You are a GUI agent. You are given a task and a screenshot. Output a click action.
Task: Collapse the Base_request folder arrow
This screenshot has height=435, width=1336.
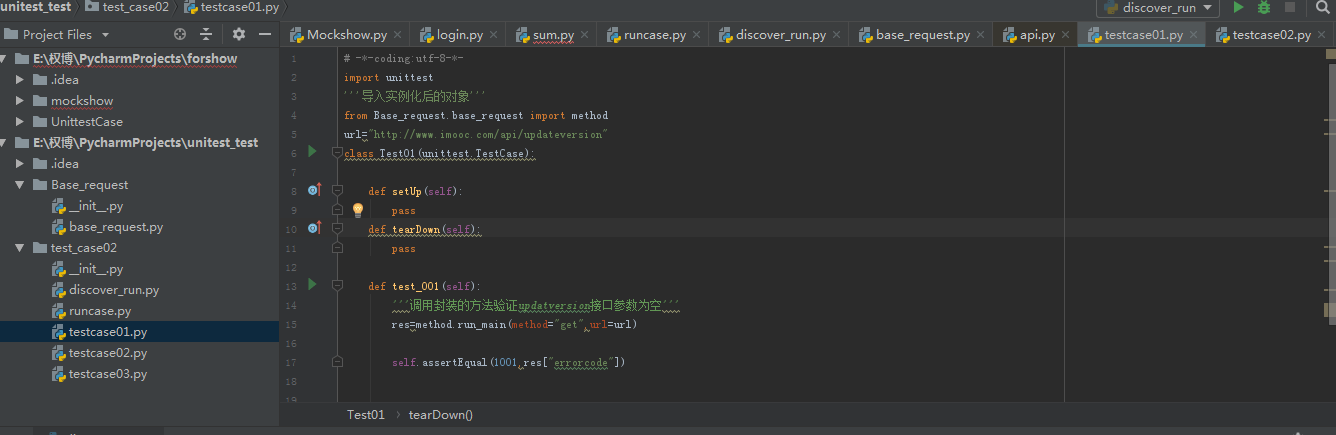click(20, 185)
